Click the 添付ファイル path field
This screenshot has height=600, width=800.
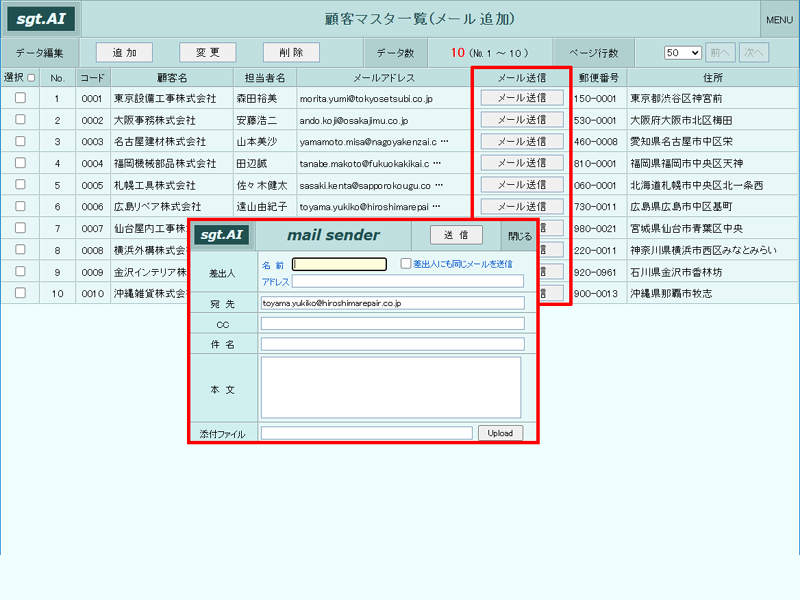click(x=366, y=433)
